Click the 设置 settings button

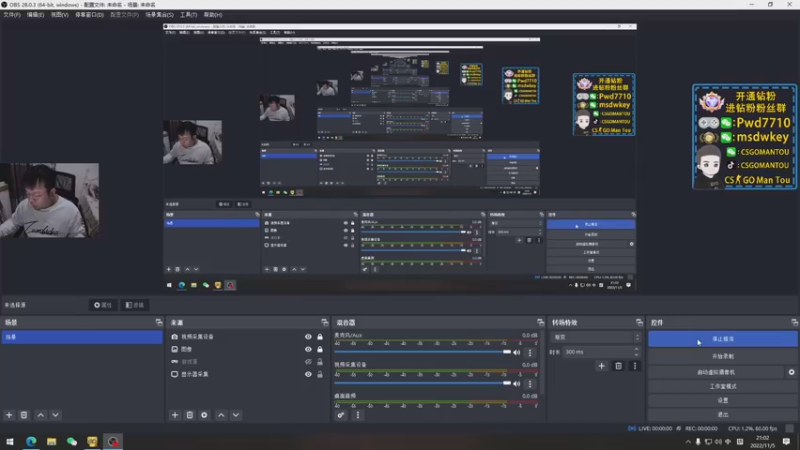click(723, 401)
